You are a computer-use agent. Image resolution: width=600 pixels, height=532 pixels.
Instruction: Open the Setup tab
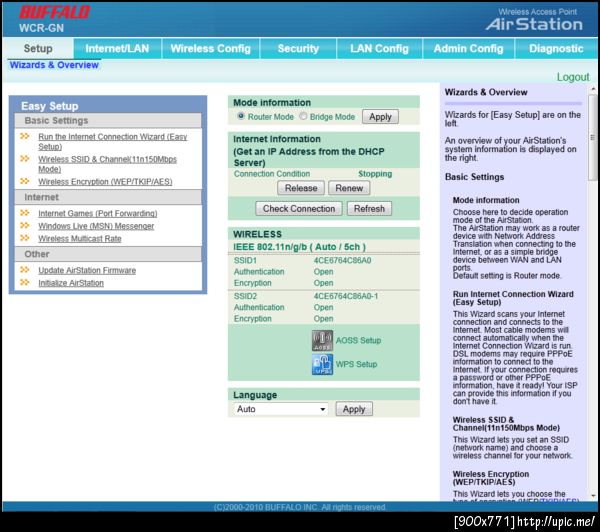[x=38, y=49]
